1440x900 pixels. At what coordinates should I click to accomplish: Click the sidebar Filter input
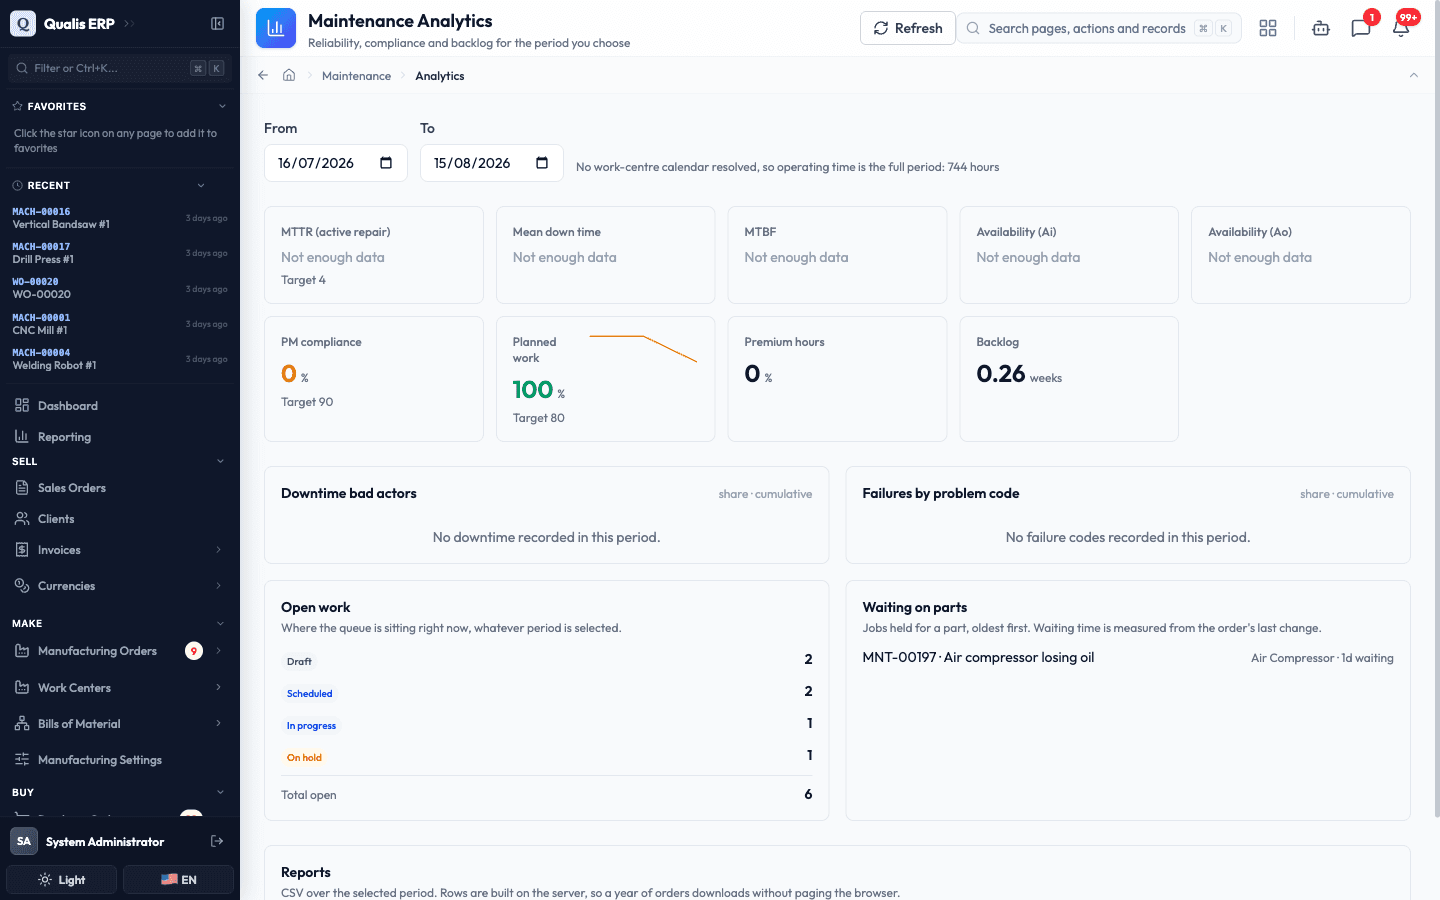click(120, 68)
